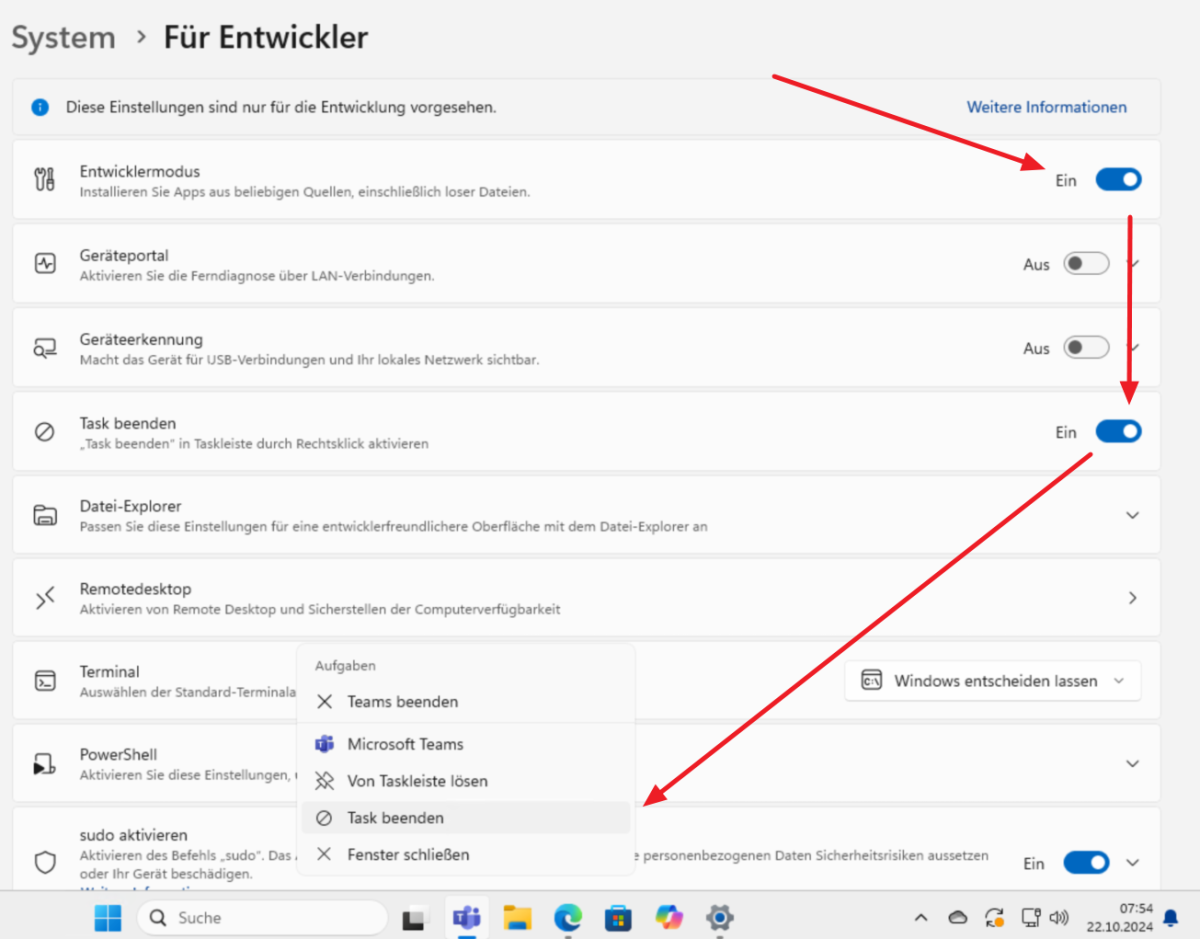The image size is (1200, 939).
Task: Open network status tray icon
Action: [x=1031, y=917]
